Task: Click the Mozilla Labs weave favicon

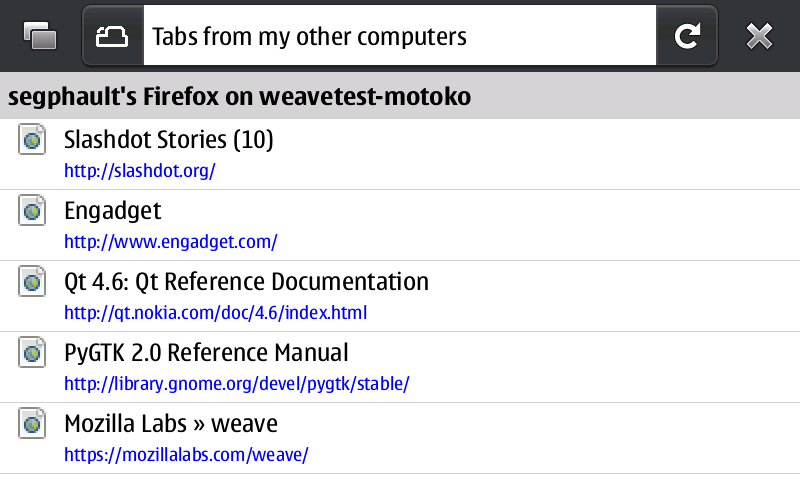Action: 32,423
